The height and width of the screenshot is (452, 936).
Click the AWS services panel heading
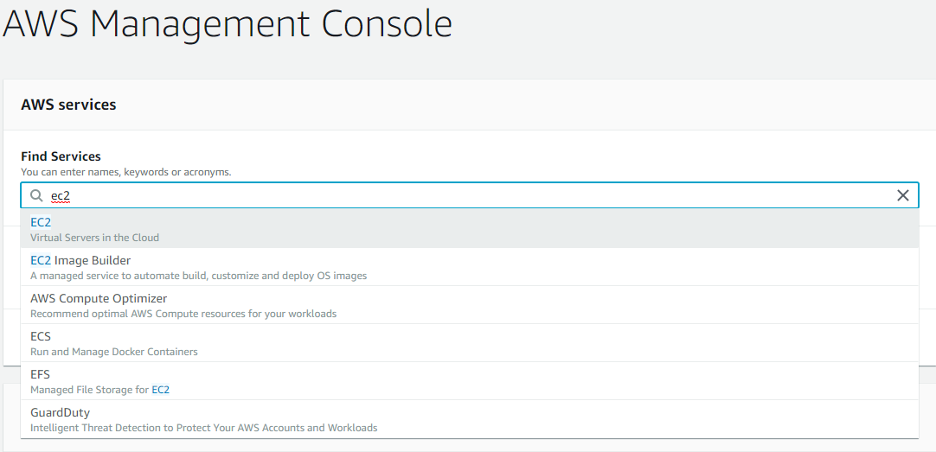click(x=69, y=105)
